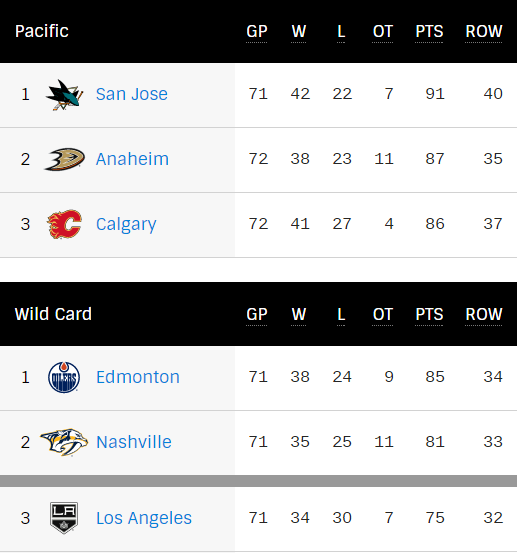
Task: Click the Los Angeles Kings logo
Action: click(x=64, y=518)
